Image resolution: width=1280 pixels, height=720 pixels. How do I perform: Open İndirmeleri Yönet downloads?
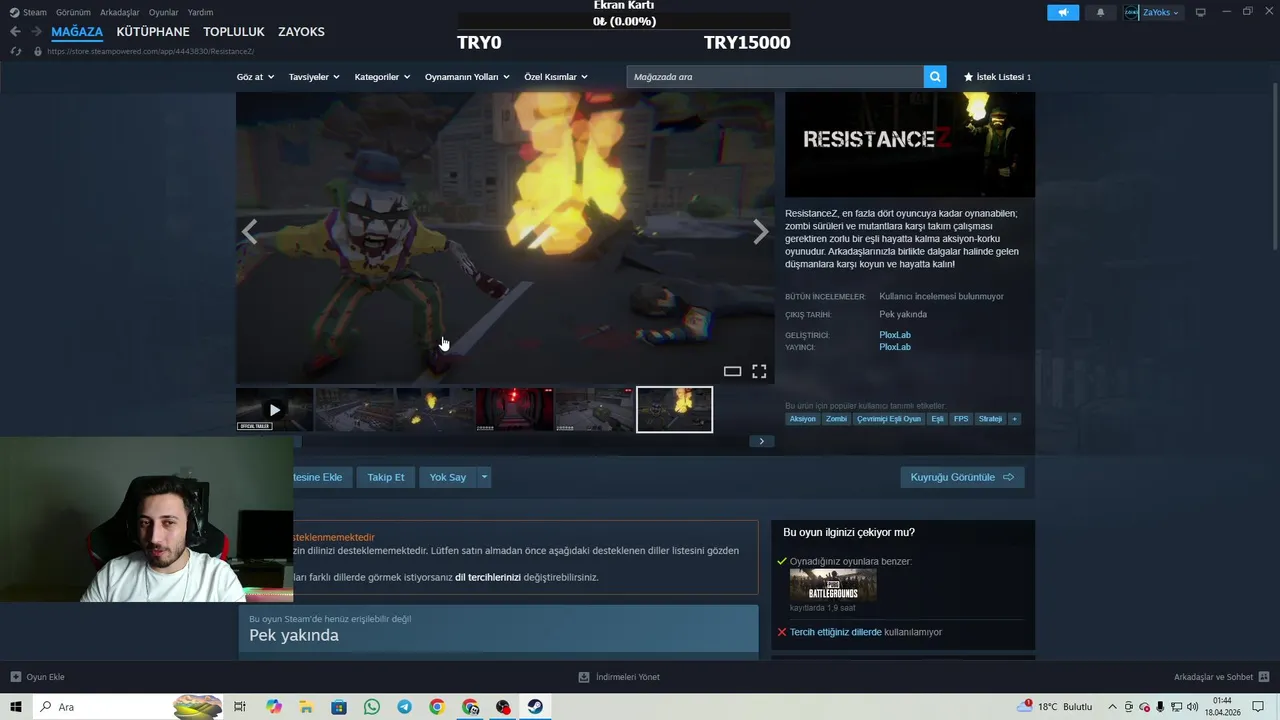(x=619, y=677)
